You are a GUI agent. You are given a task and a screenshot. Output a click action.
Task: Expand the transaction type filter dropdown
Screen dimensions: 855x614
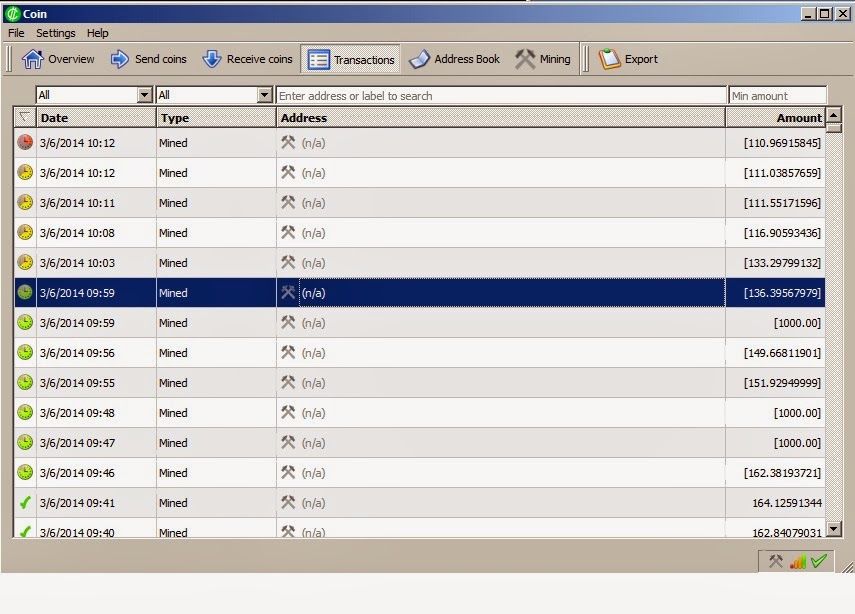[264, 95]
